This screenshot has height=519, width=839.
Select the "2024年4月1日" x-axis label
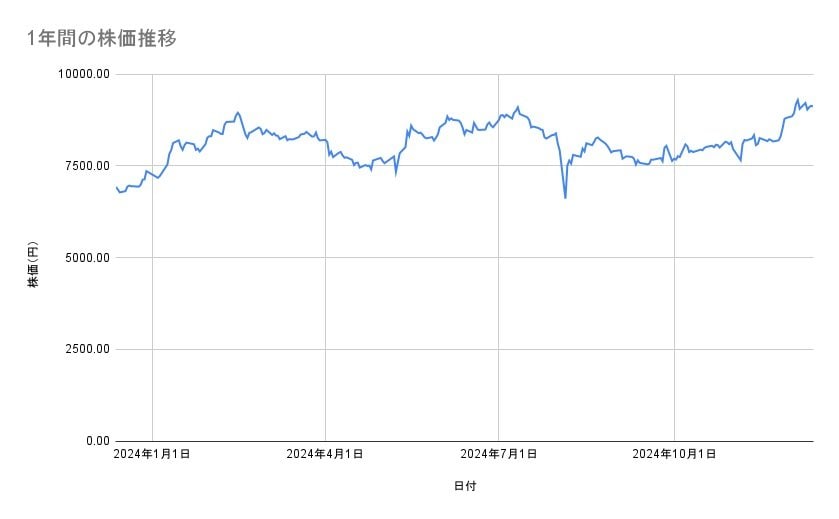325,454
